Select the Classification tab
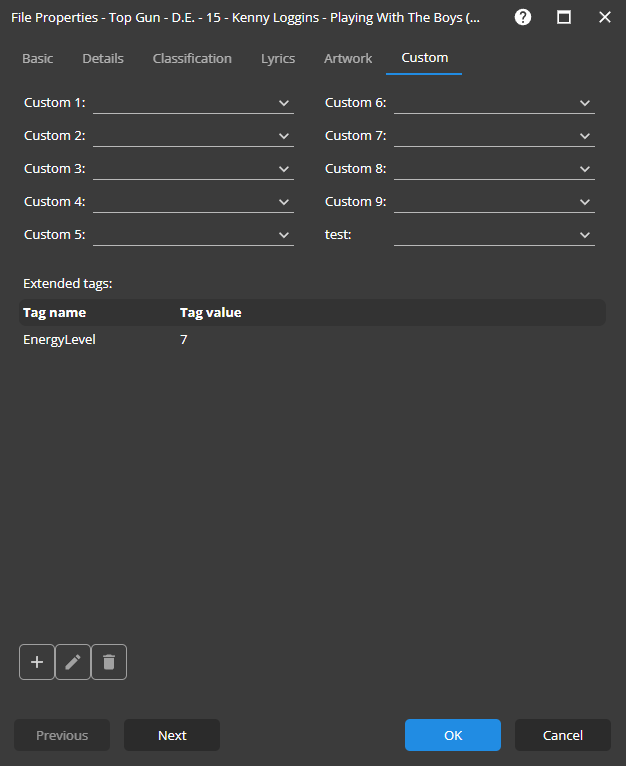Image resolution: width=626 pixels, height=766 pixels. [x=192, y=58]
